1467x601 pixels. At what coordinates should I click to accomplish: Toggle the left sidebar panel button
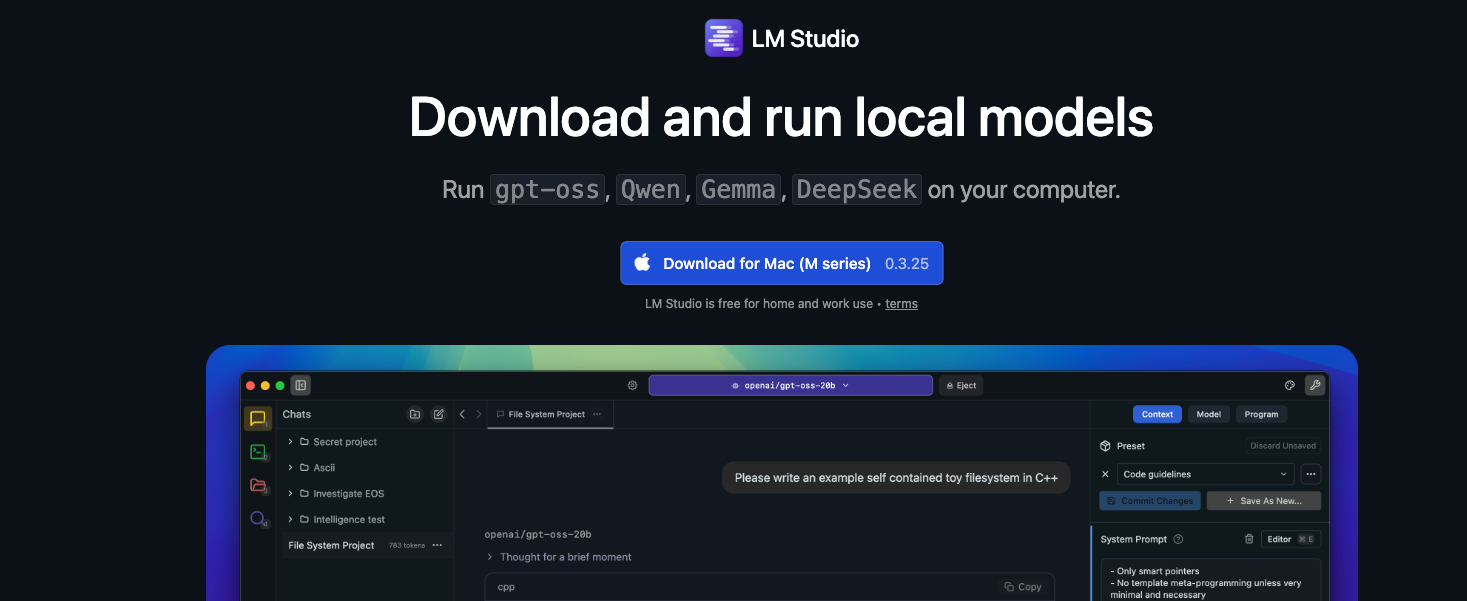click(300, 385)
